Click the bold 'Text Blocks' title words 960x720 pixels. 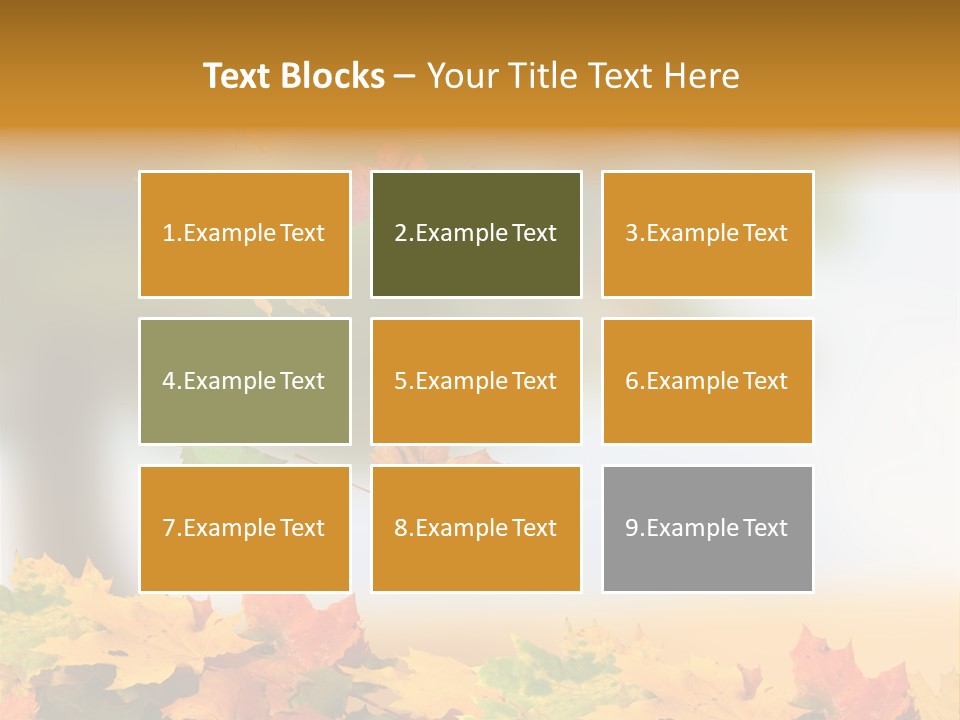[x=294, y=76]
